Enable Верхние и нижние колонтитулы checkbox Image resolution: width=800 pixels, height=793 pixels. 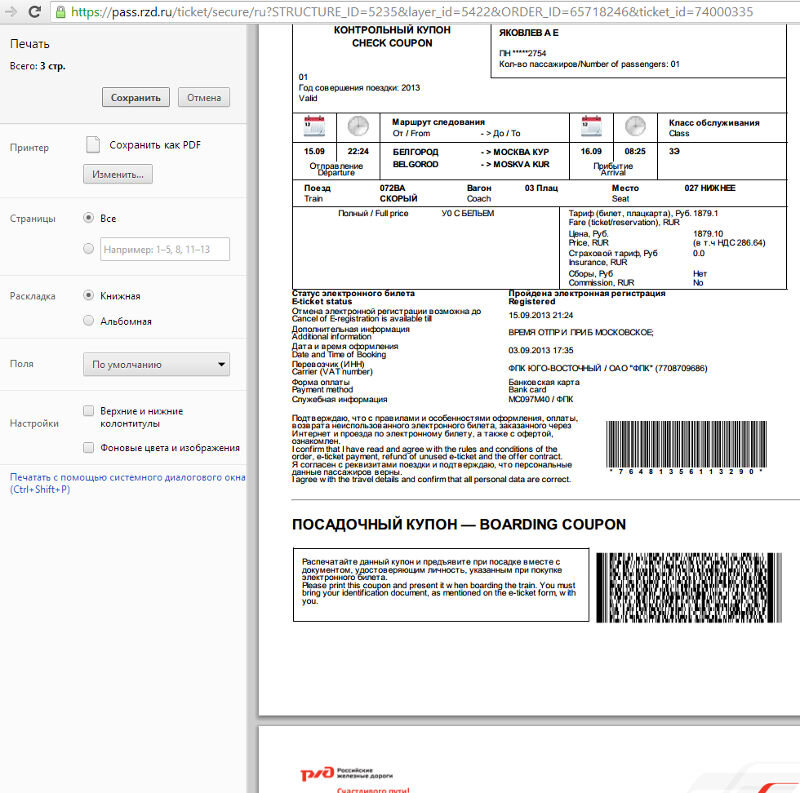coord(88,411)
